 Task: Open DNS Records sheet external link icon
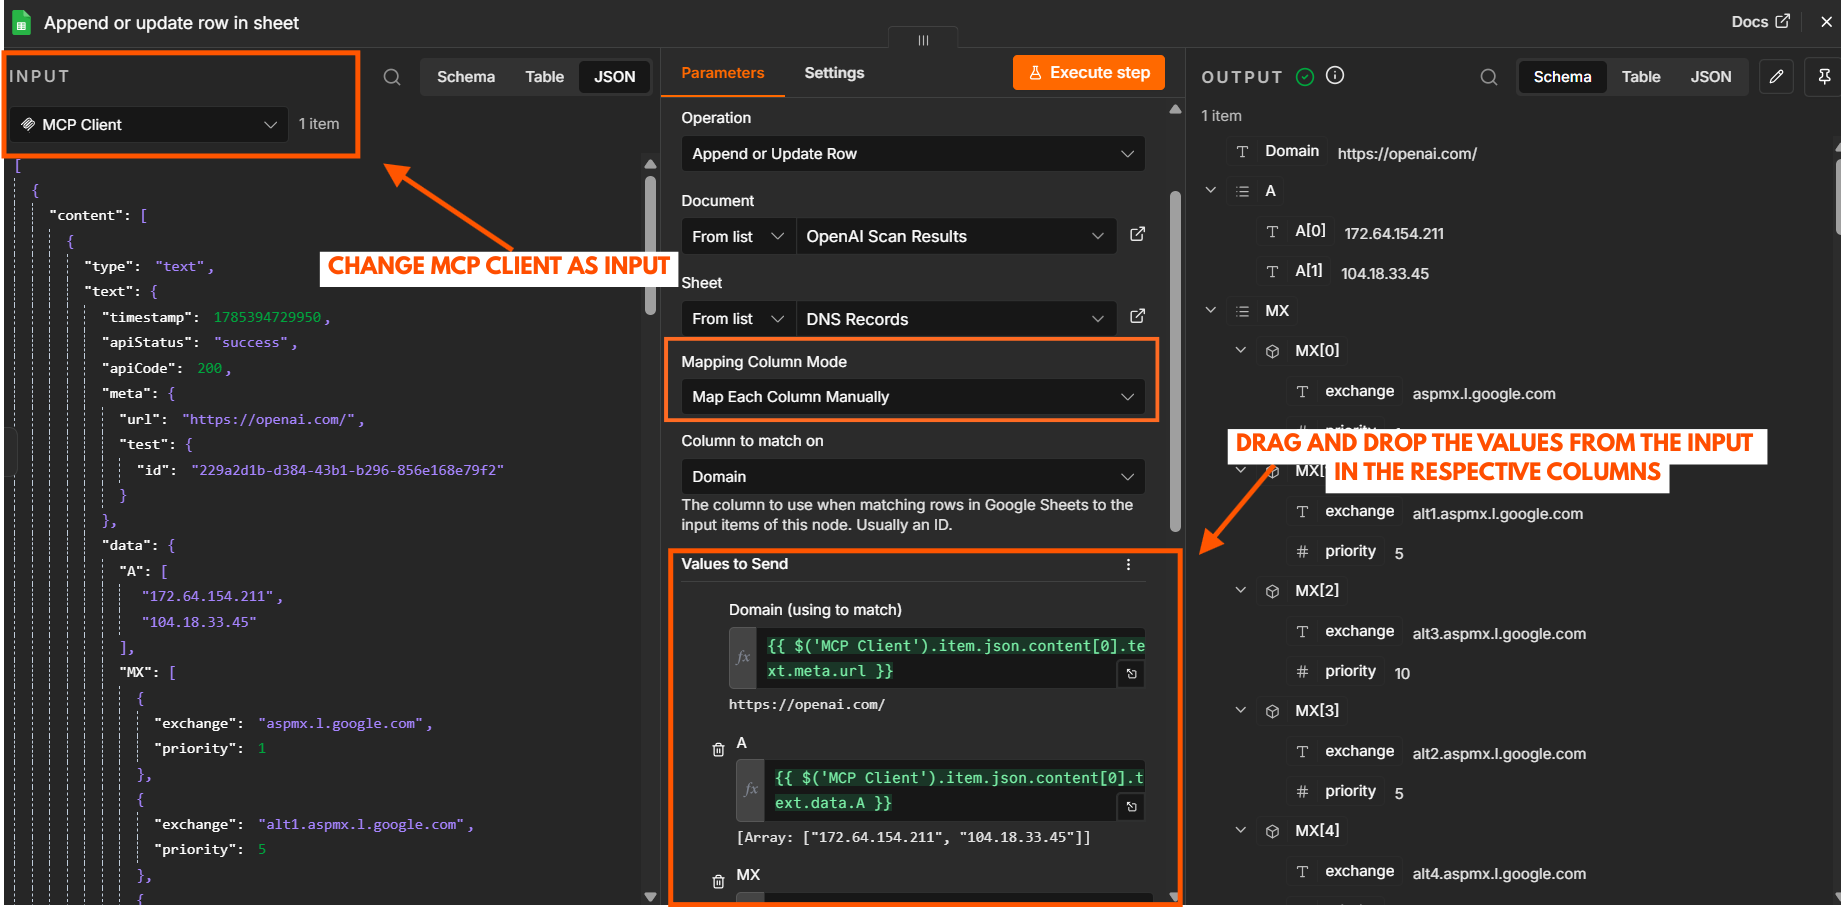point(1137,316)
